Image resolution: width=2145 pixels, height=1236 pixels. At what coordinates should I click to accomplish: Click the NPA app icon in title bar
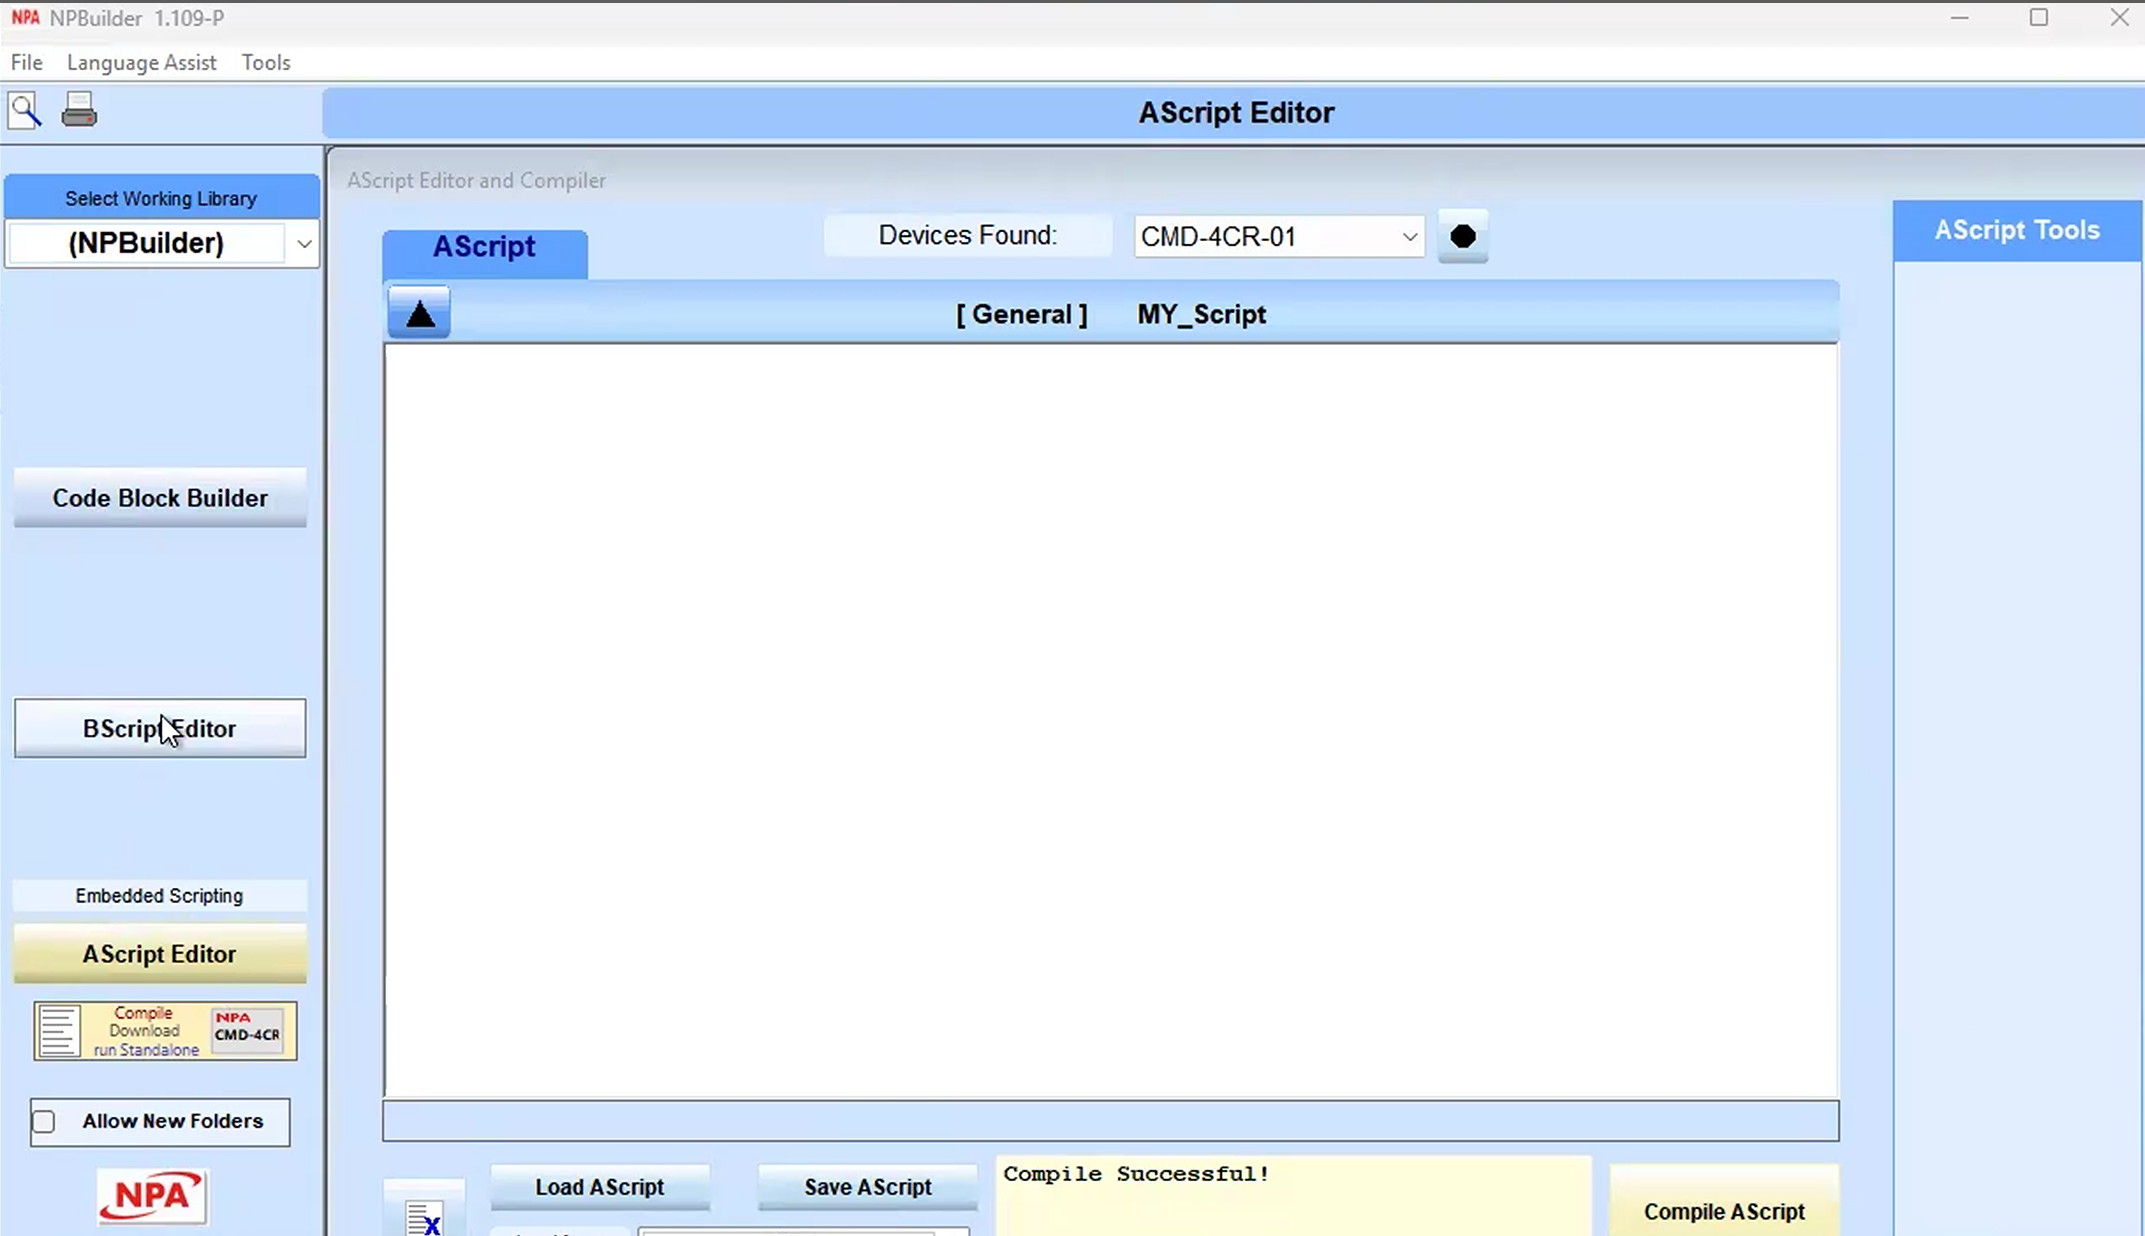[x=25, y=18]
